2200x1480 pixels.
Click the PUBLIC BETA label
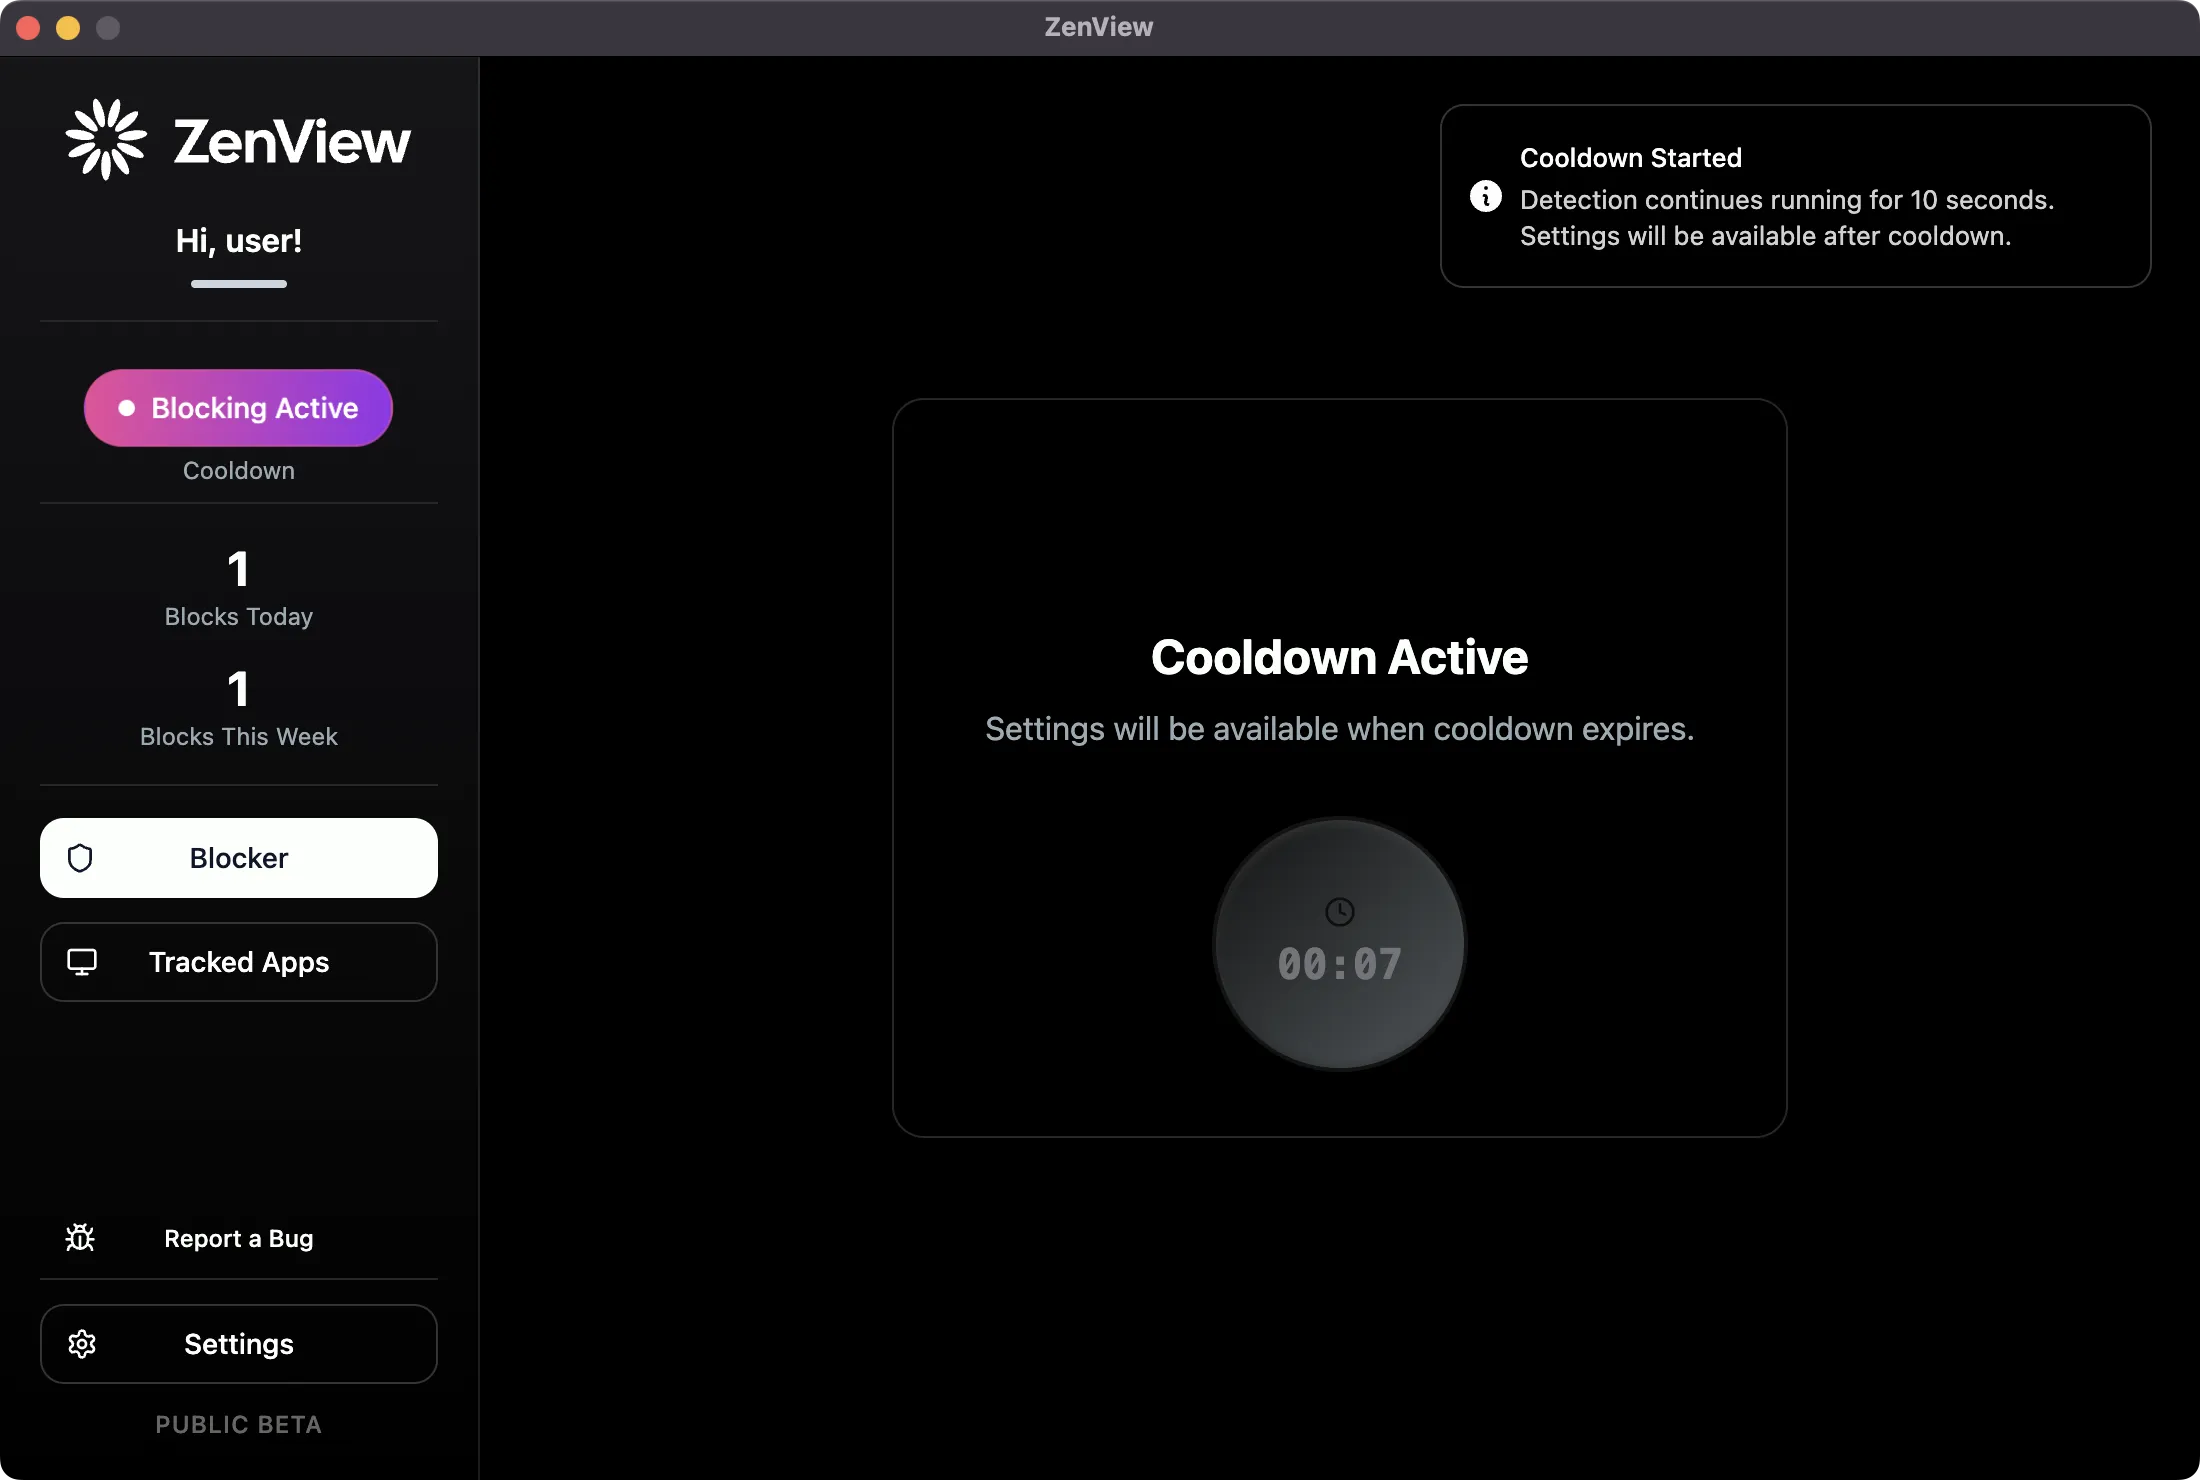click(238, 1424)
